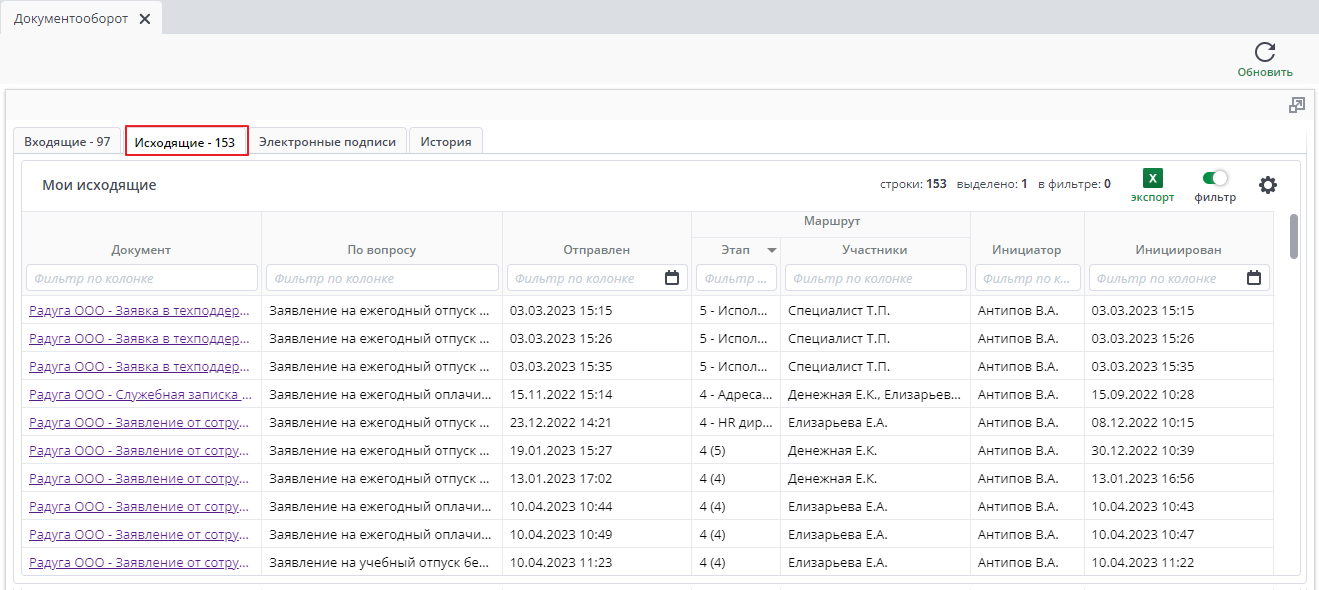The width and height of the screenshot is (1319, 590).
Task: Open document sent 23.12.2022 14:21
Action: click(140, 423)
